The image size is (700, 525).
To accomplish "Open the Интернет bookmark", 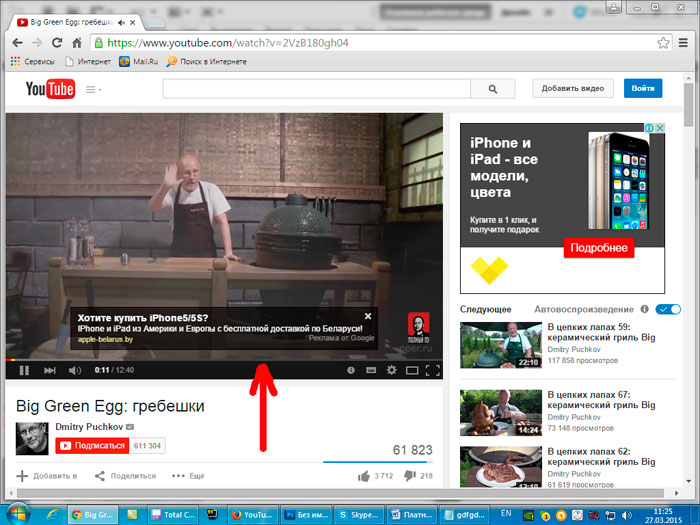I will (x=88, y=62).
